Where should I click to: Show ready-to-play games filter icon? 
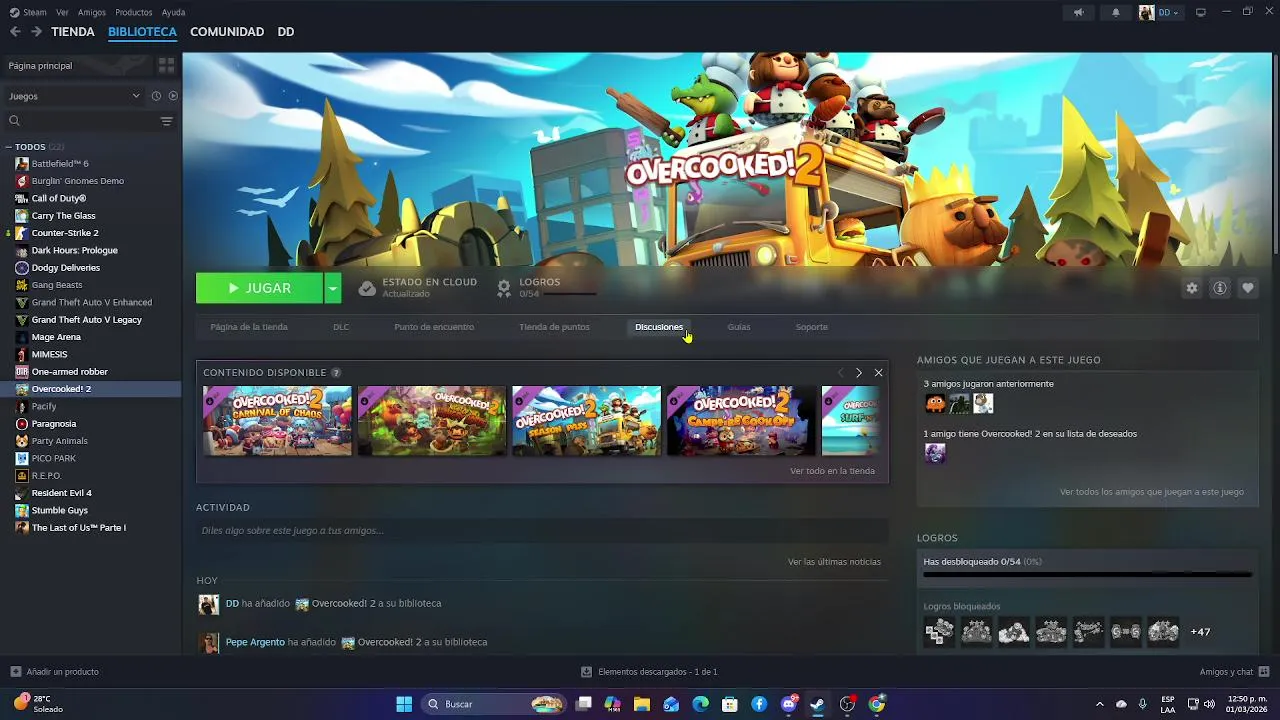pos(173,96)
